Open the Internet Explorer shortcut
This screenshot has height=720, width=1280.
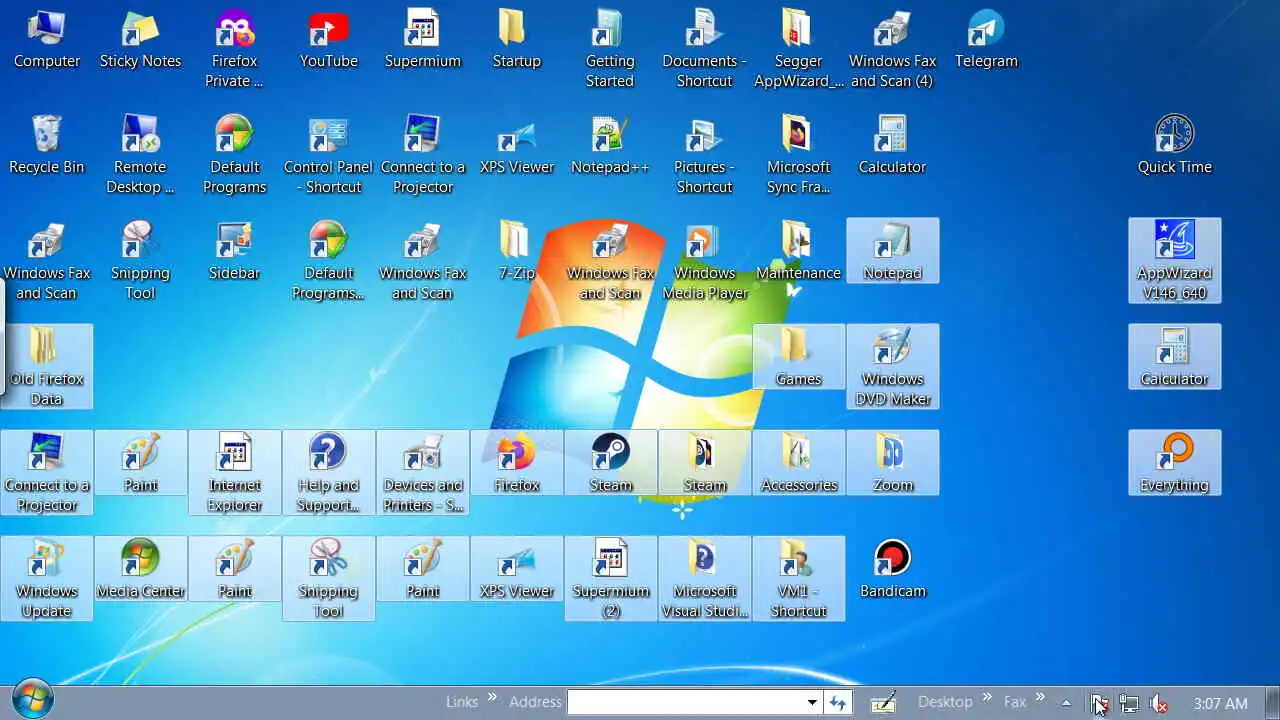235,474
